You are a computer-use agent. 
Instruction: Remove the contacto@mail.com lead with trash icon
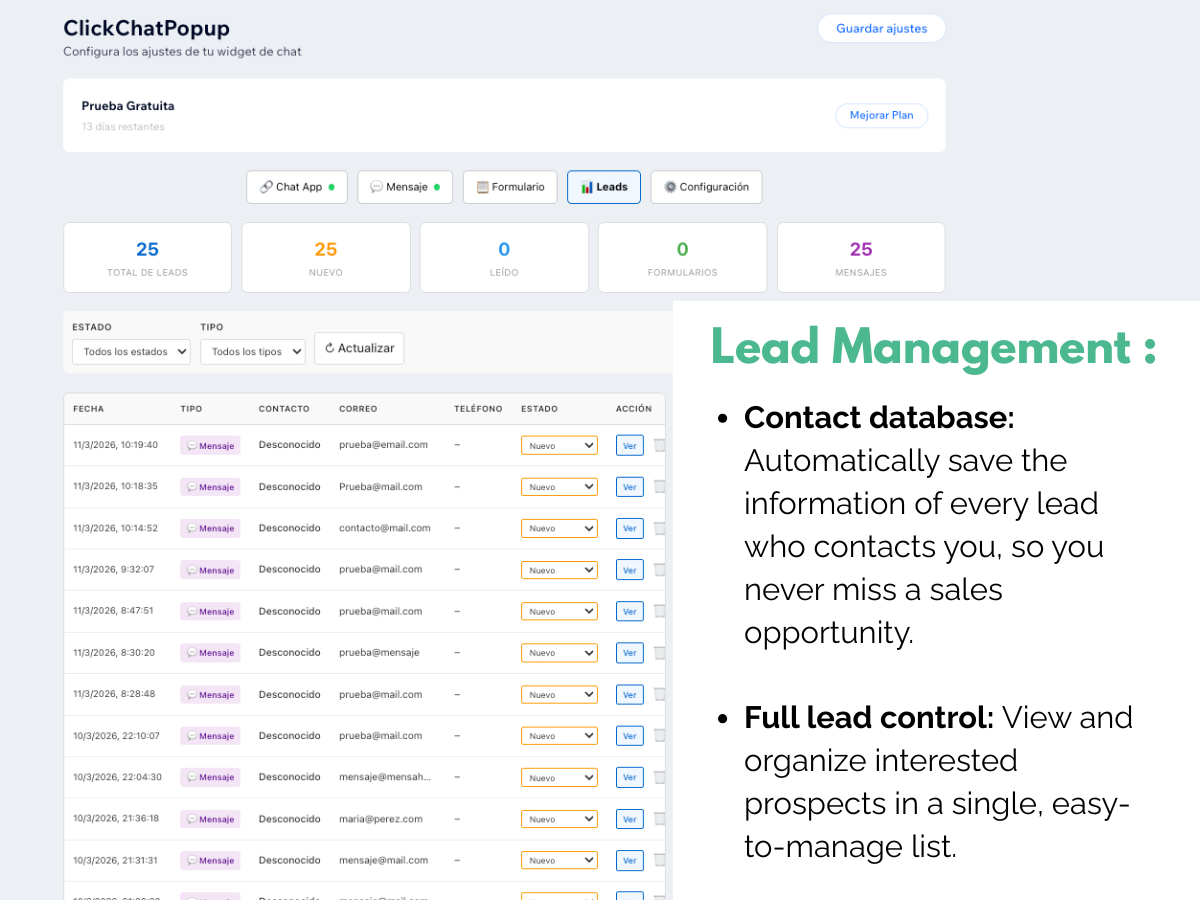660,528
